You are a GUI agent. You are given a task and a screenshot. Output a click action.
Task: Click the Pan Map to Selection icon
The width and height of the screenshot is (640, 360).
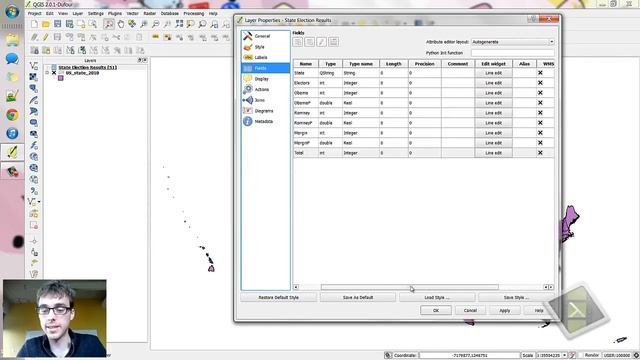132,24
